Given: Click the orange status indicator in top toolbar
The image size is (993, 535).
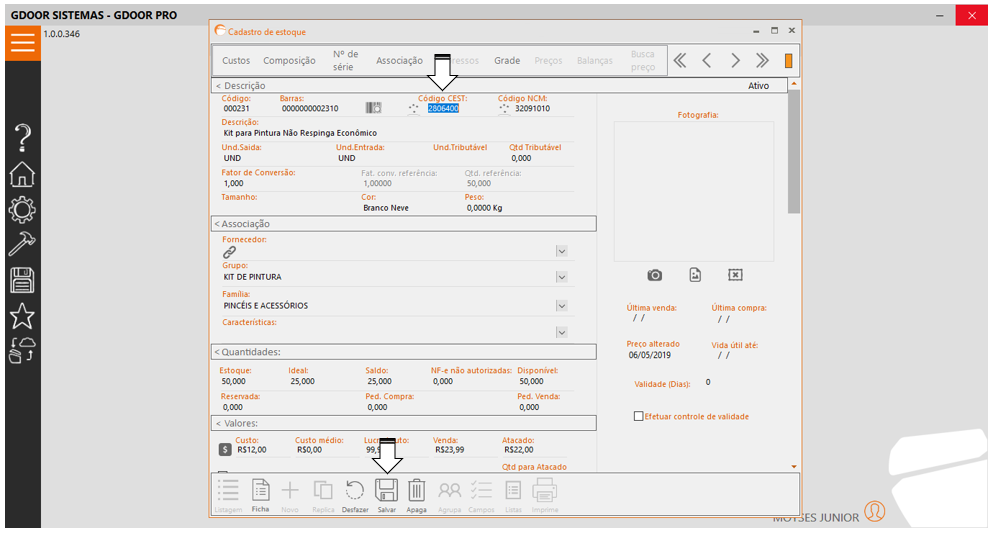Looking at the screenshot, I should [788, 61].
